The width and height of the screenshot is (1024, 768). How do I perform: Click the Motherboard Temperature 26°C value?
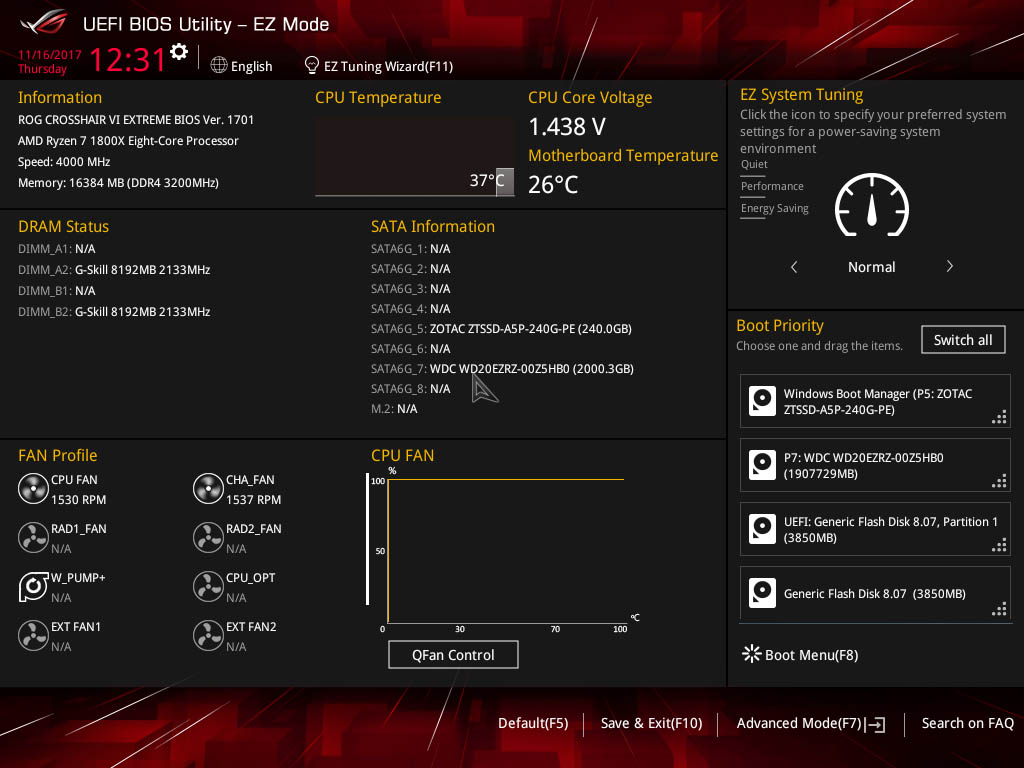click(x=553, y=185)
